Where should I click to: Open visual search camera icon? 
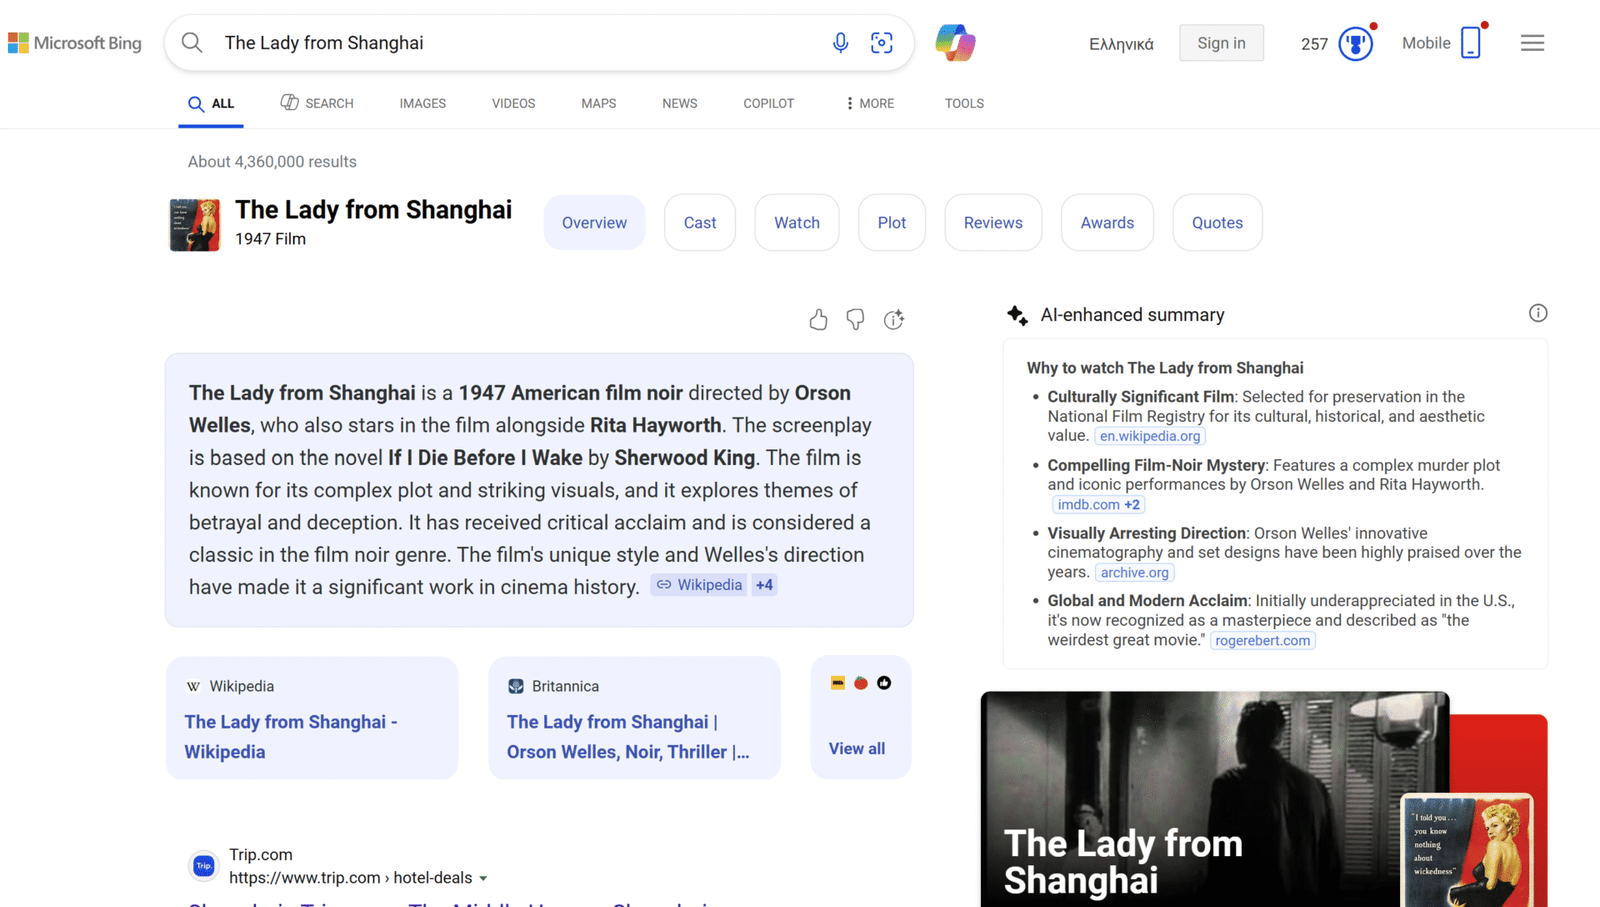pos(881,43)
